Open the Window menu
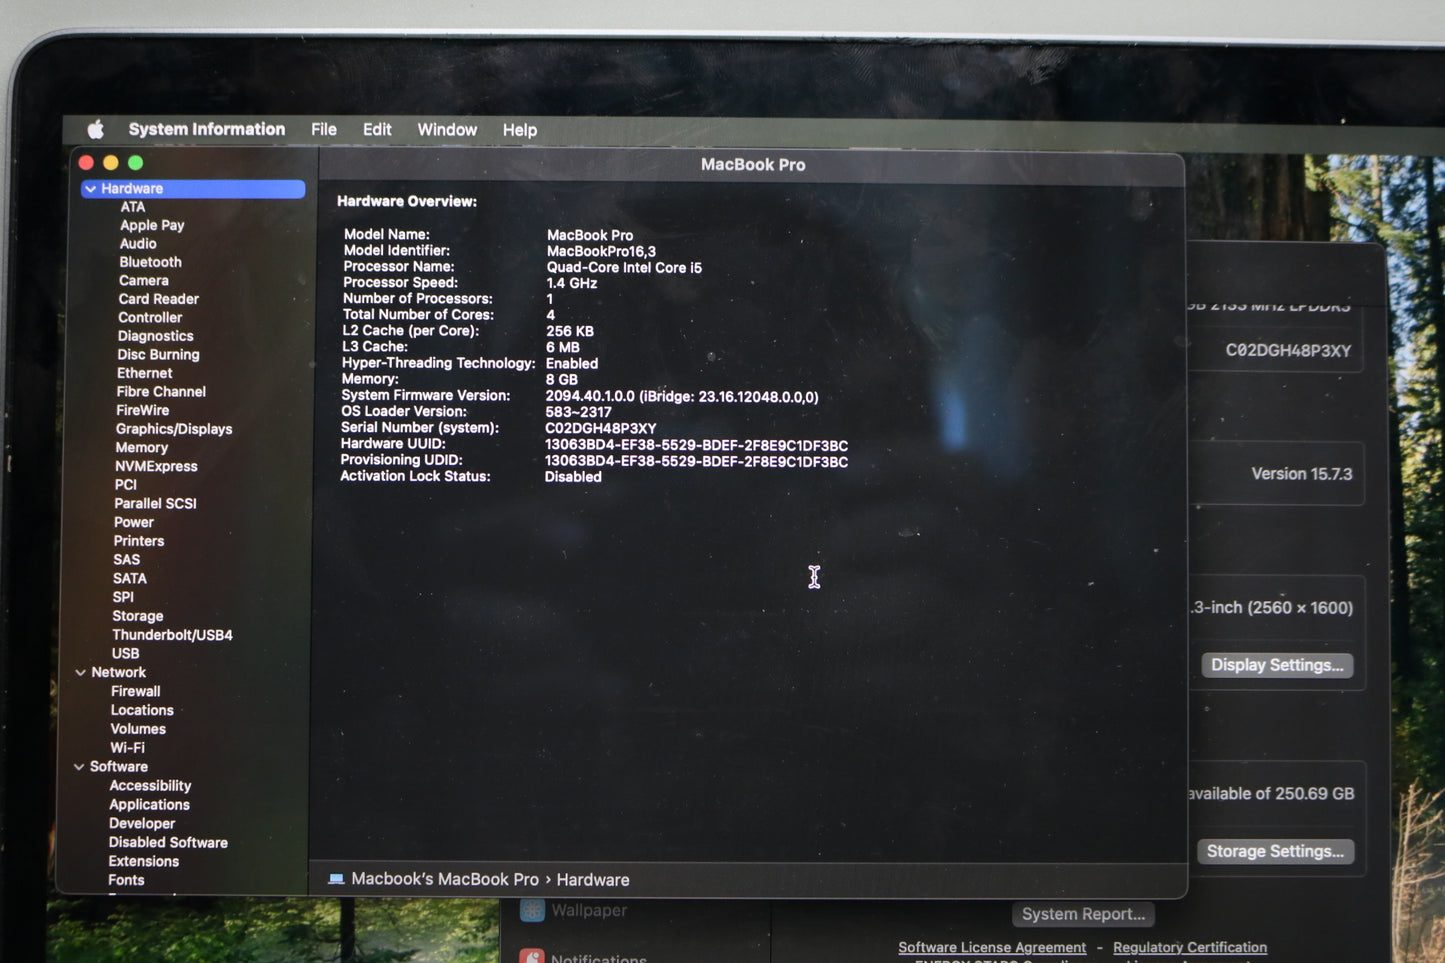Screen dimensions: 1445x963 [447, 129]
